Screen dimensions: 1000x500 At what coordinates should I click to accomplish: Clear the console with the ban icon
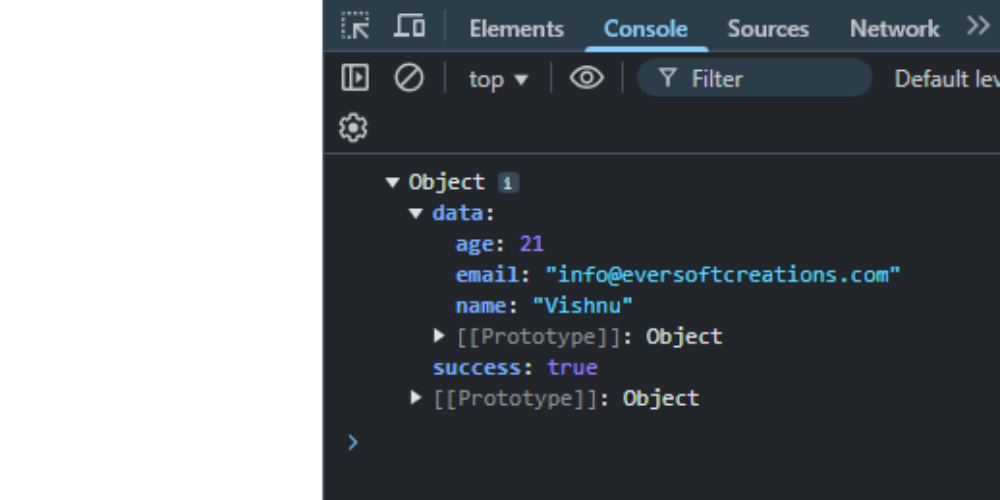coord(409,78)
